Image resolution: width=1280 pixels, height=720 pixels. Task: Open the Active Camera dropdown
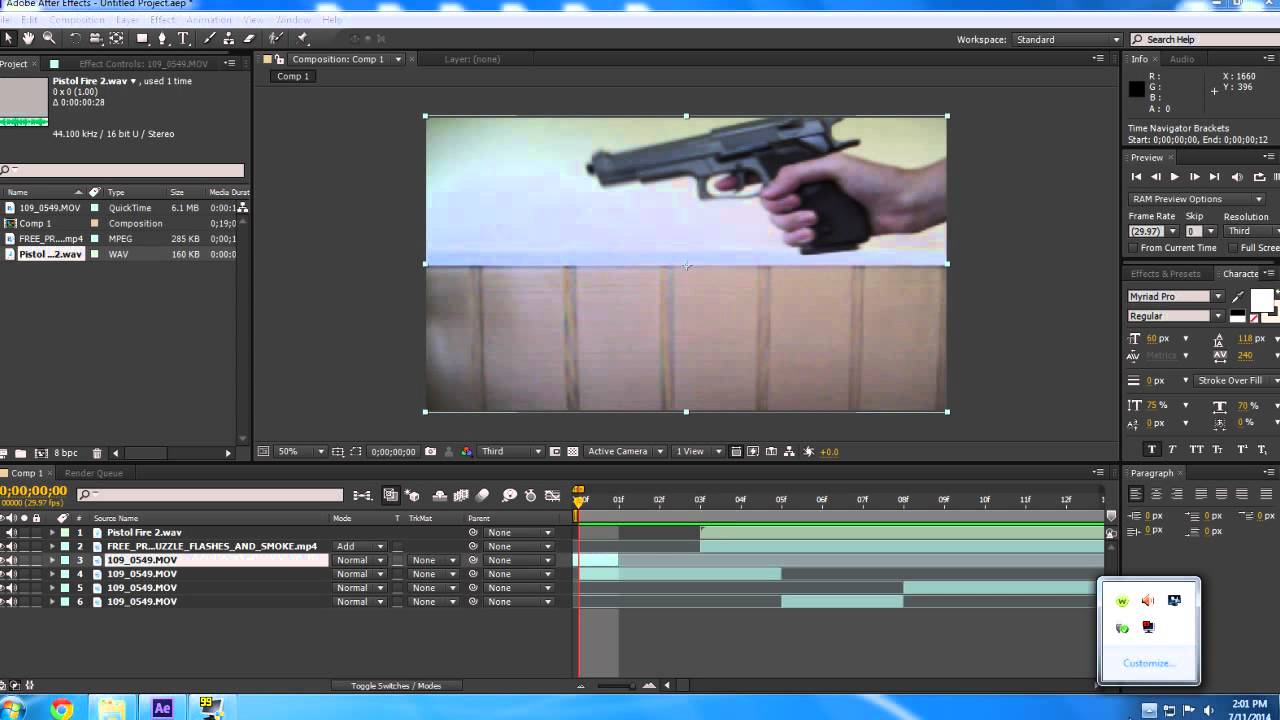[626, 451]
